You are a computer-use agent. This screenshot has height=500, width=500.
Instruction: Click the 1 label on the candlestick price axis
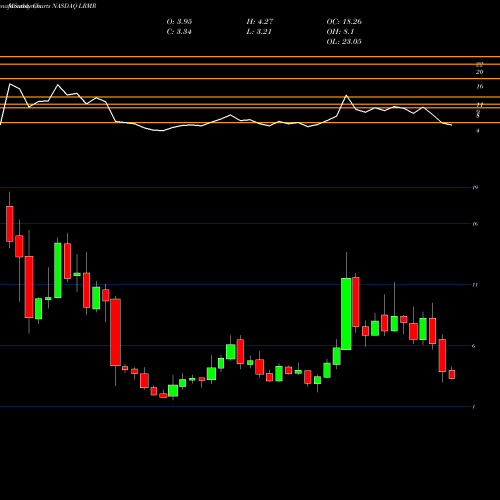pos(474,407)
